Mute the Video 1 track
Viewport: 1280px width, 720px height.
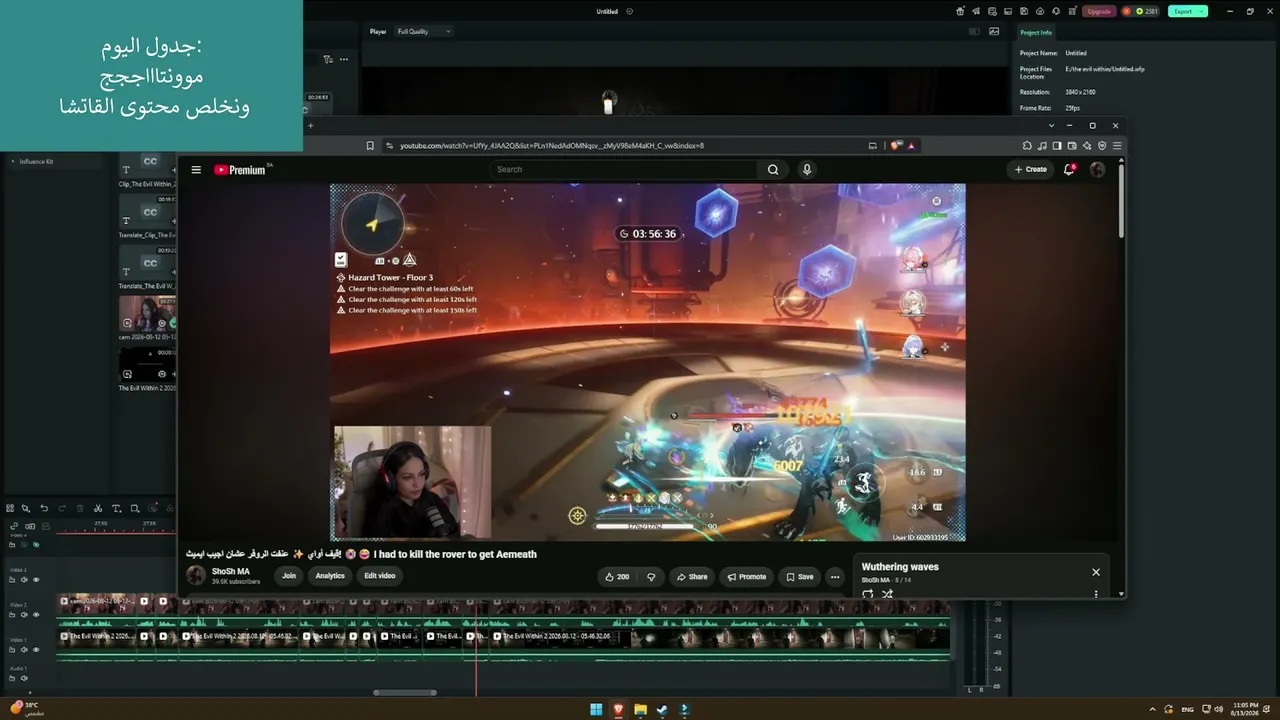pos(24,650)
